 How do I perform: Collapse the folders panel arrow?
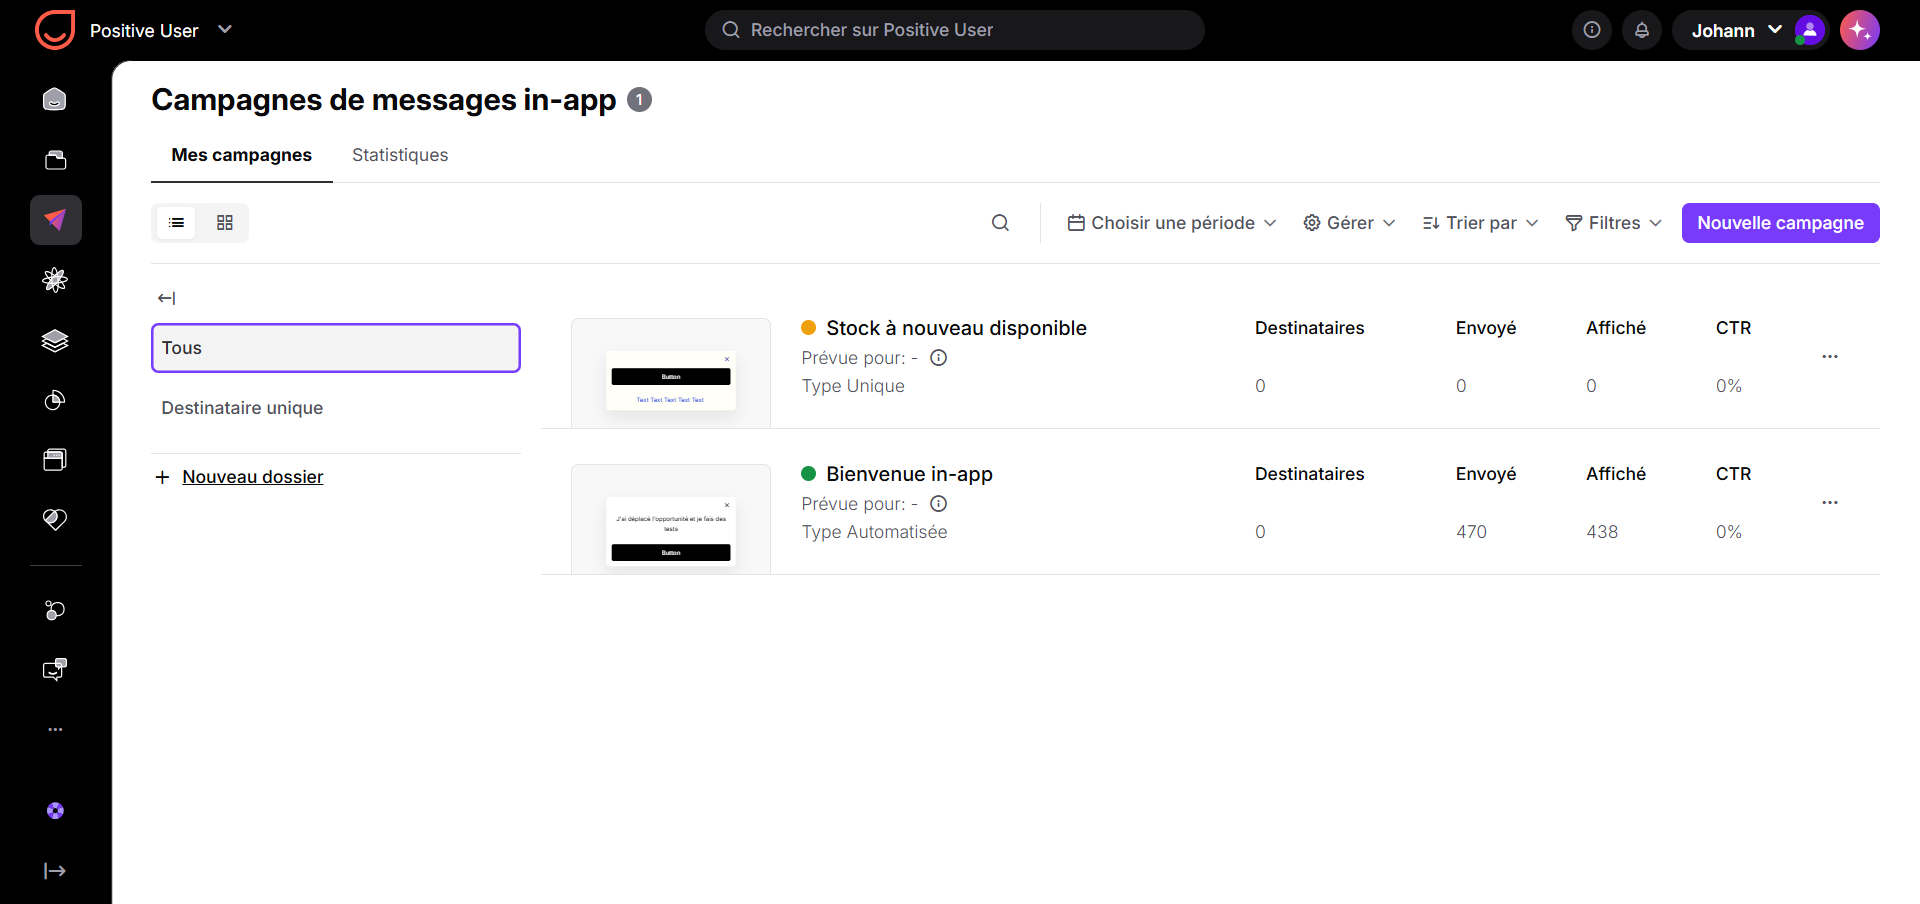point(167,298)
